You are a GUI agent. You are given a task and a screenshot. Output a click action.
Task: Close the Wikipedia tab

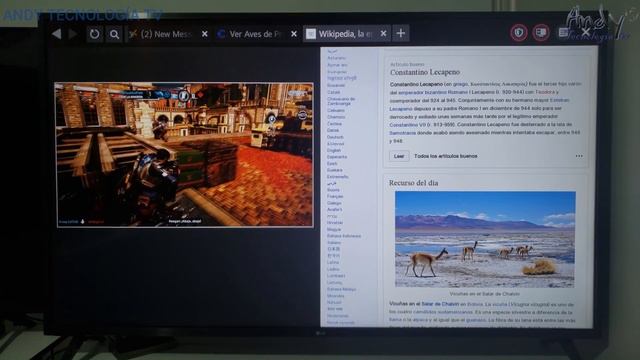point(383,34)
